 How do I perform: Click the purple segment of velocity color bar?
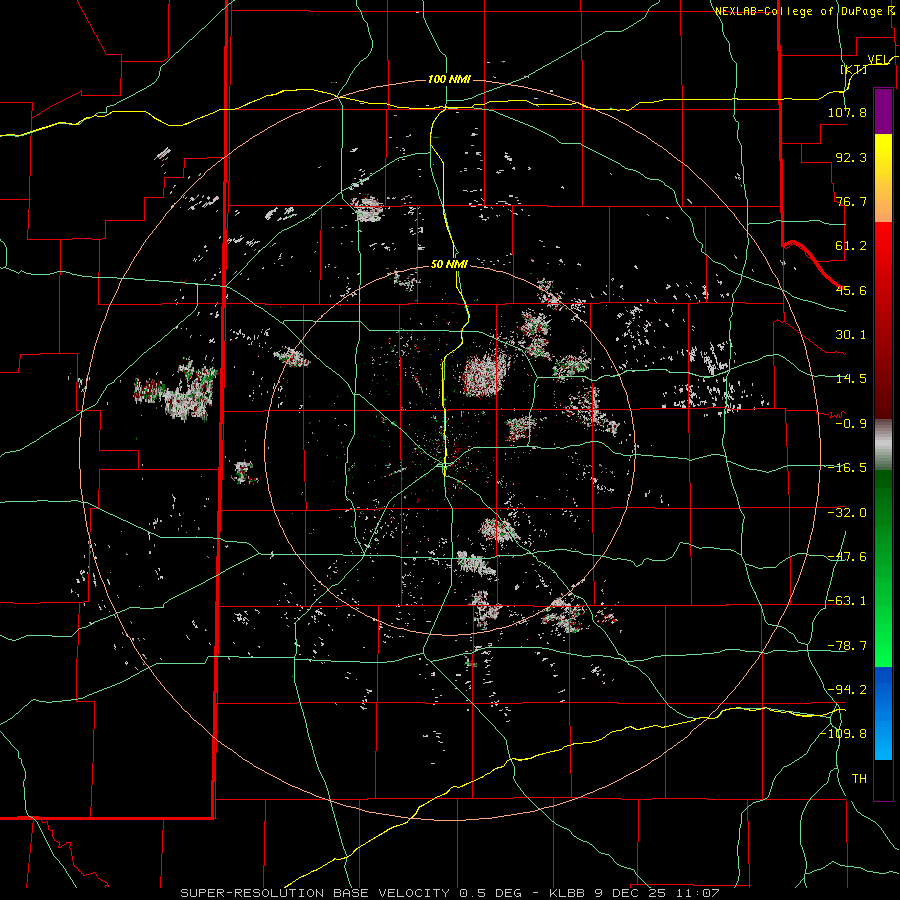pos(883,111)
